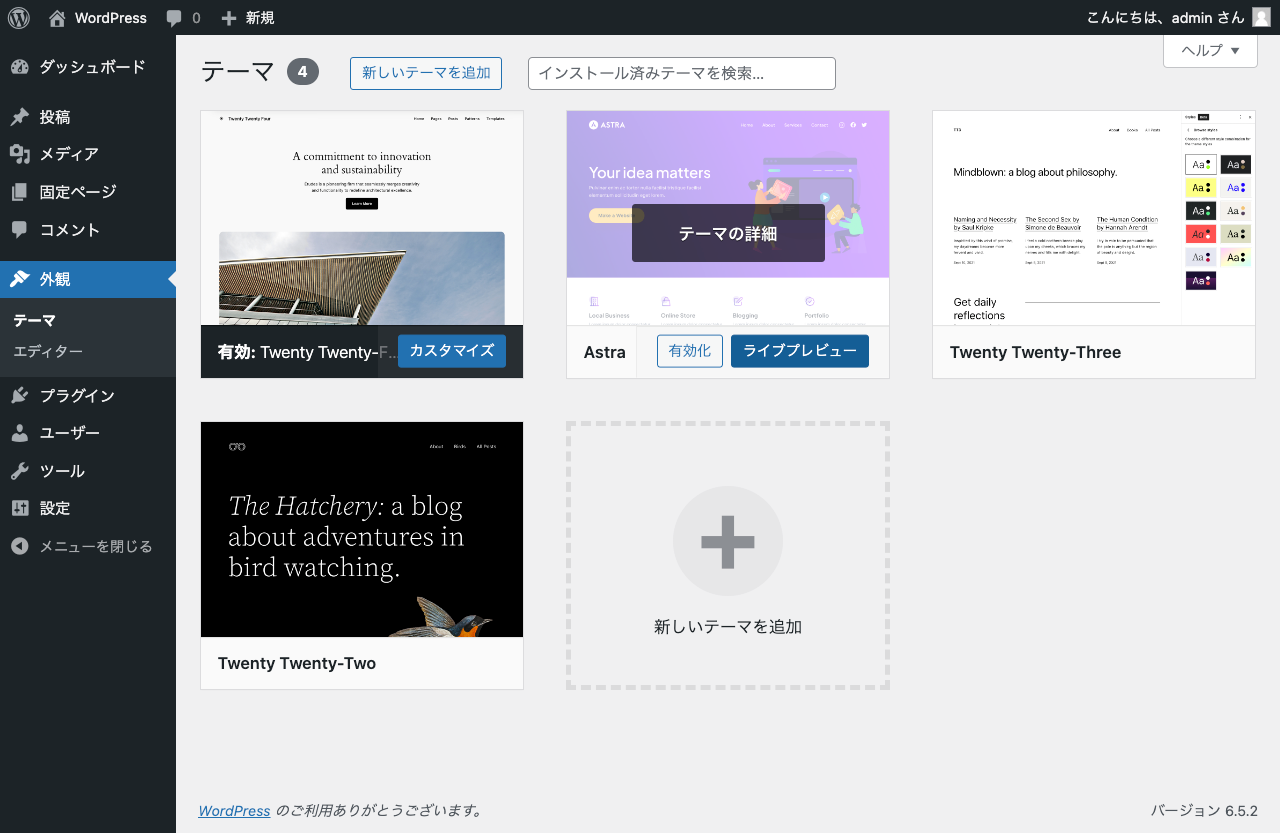1280x833 pixels.
Task: Click the バージョン 6.5.2 footer text
Action: tap(1204, 811)
